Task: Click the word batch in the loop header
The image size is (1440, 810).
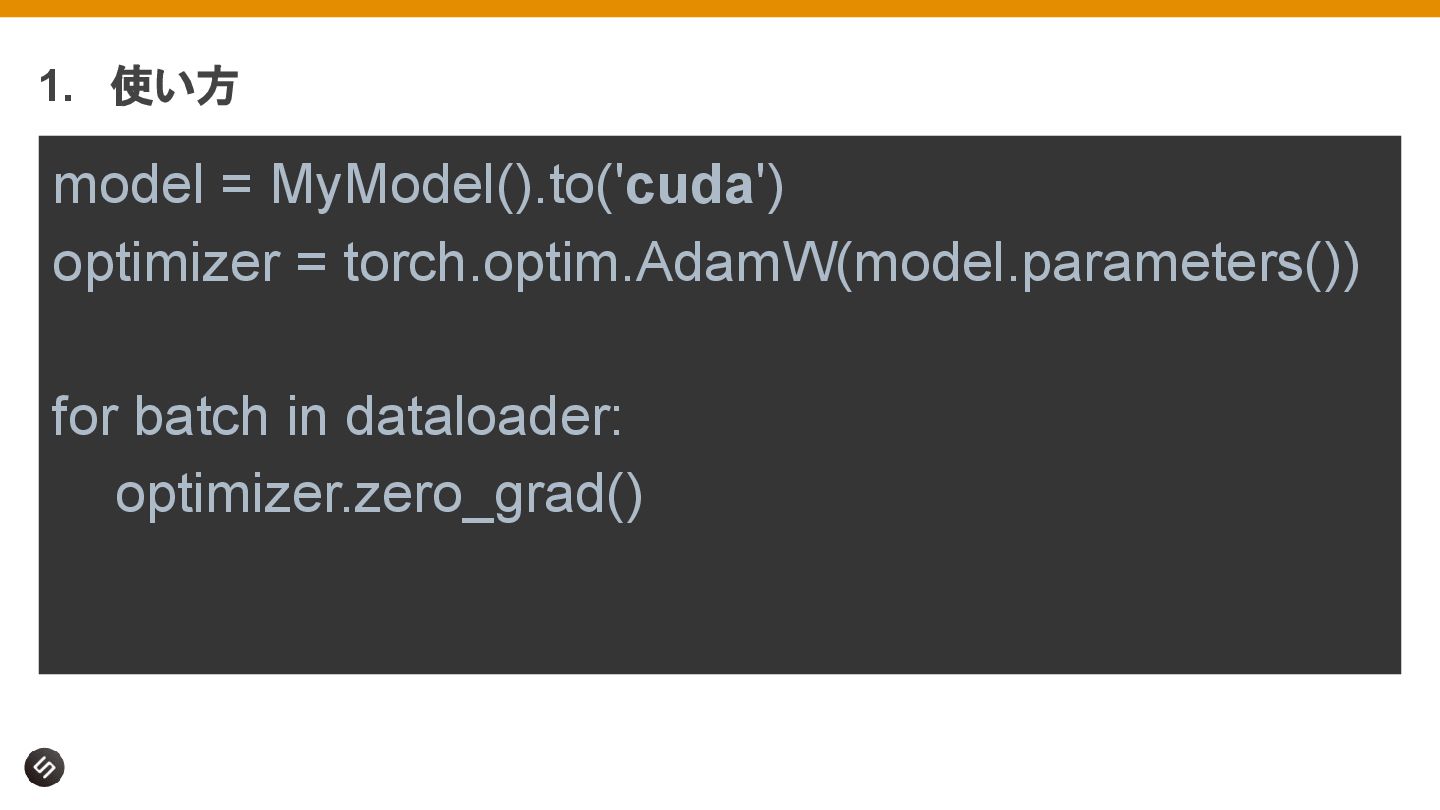Action: (201, 416)
